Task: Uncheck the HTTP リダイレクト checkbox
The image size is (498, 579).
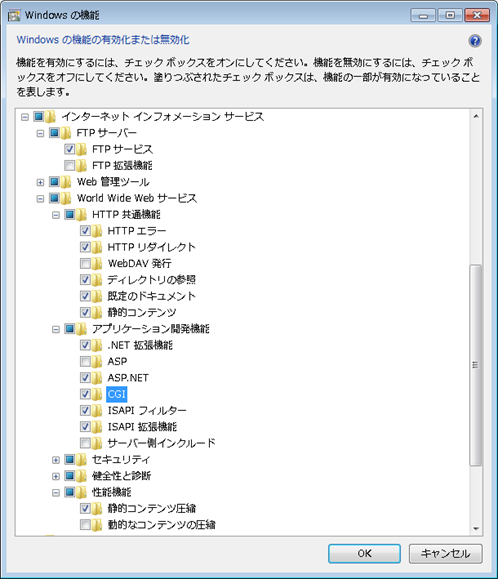Action: tap(85, 247)
